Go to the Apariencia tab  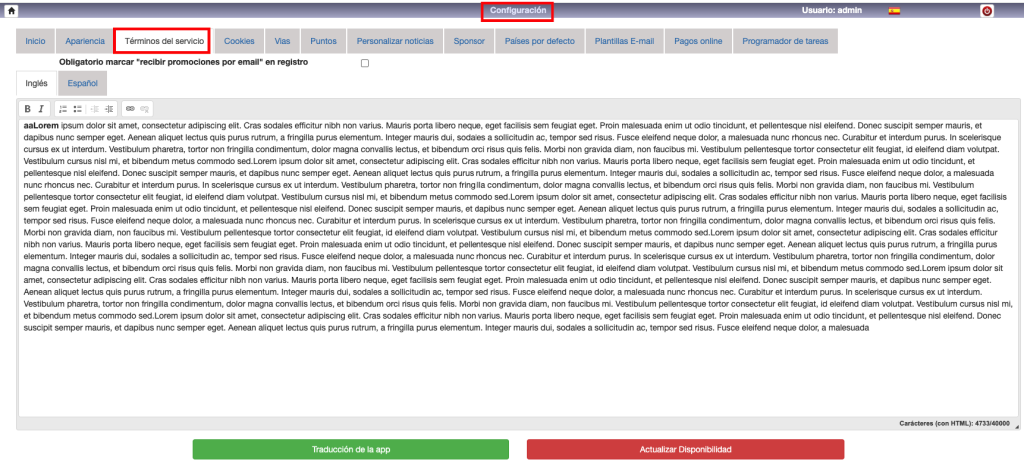pos(84,41)
